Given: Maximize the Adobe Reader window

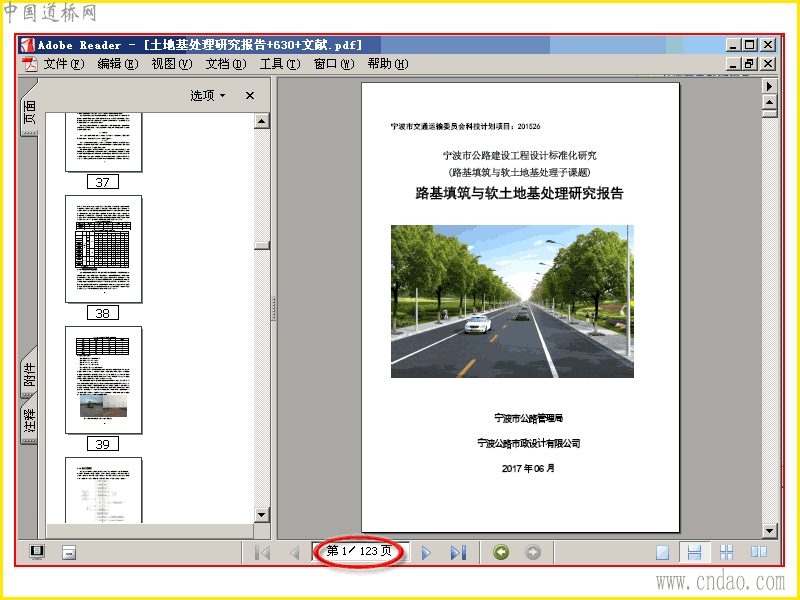Looking at the screenshot, I should pos(750,45).
